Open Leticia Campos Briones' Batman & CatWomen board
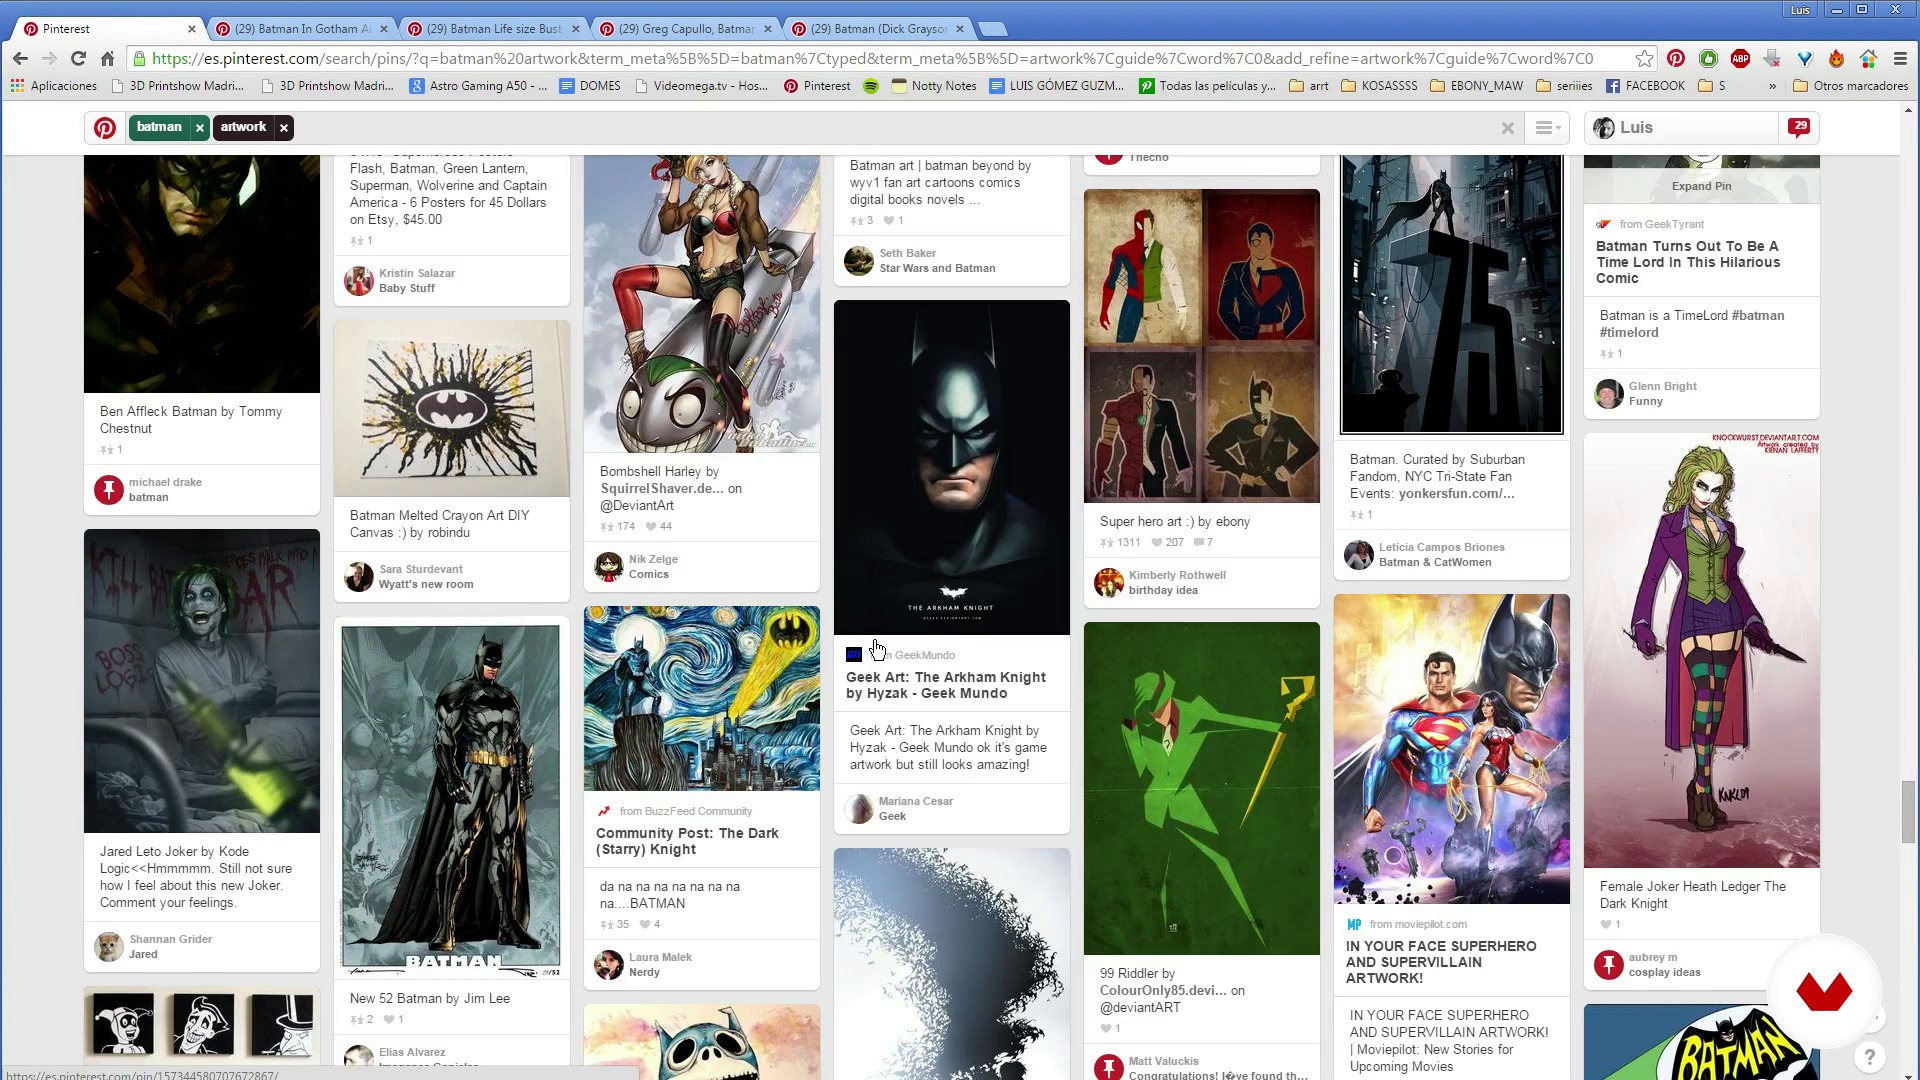 (1434, 563)
